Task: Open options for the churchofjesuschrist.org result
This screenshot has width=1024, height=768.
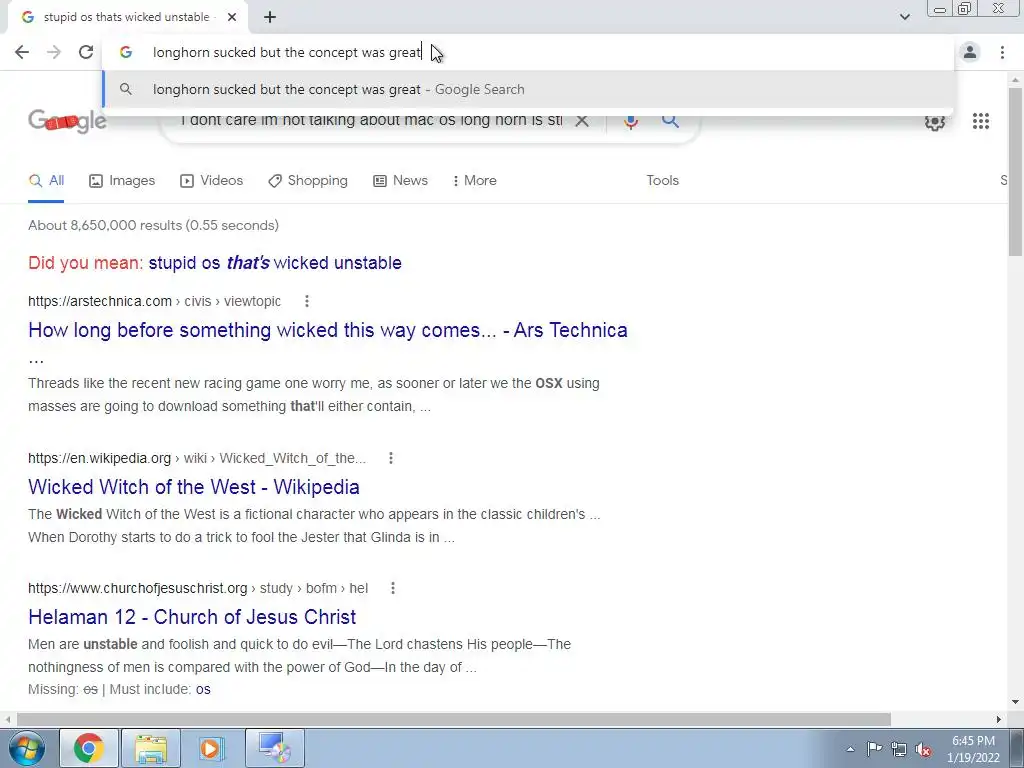Action: point(392,588)
